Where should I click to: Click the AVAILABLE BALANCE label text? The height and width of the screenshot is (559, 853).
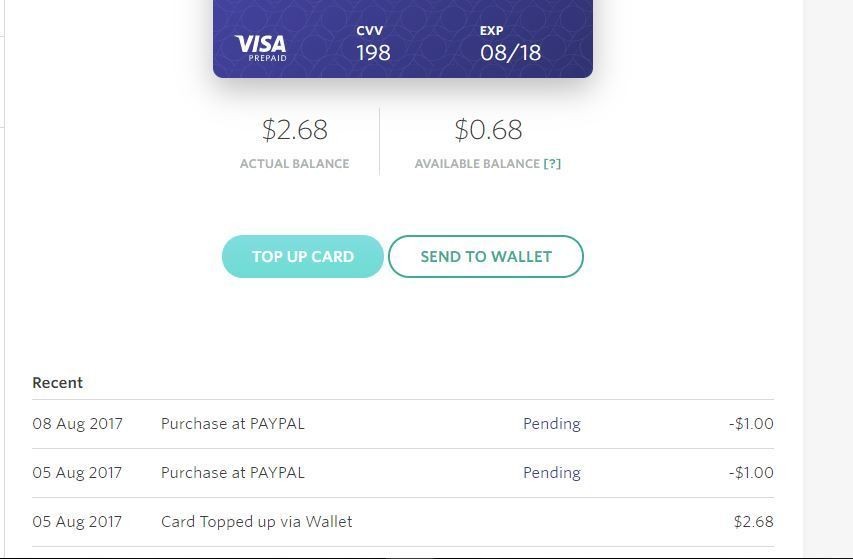(x=477, y=164)
